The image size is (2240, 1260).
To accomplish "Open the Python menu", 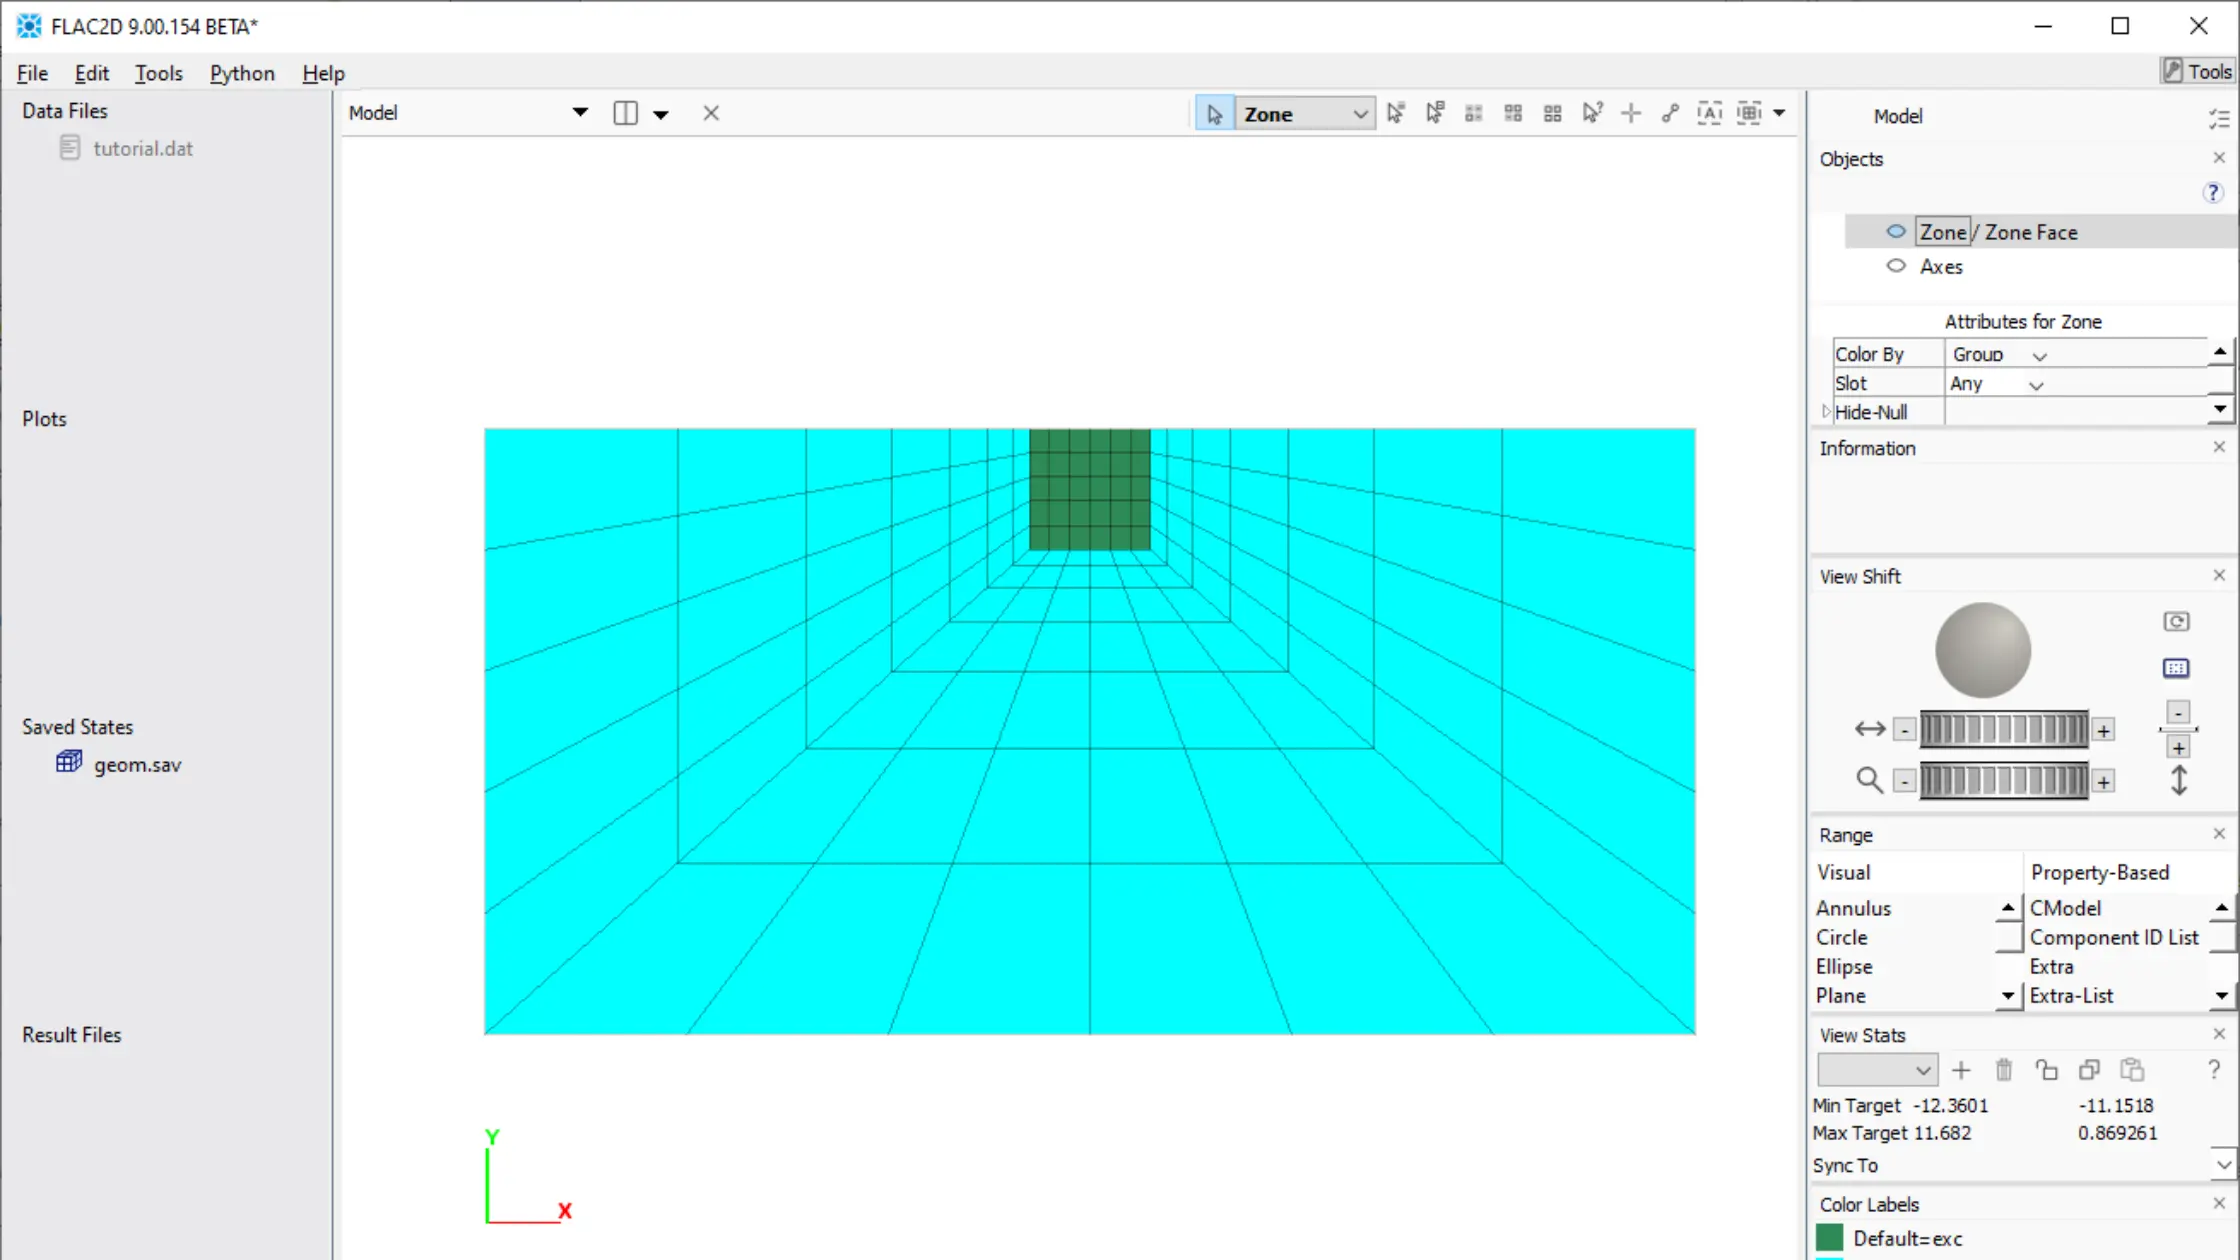I will [x=242, y=73].
